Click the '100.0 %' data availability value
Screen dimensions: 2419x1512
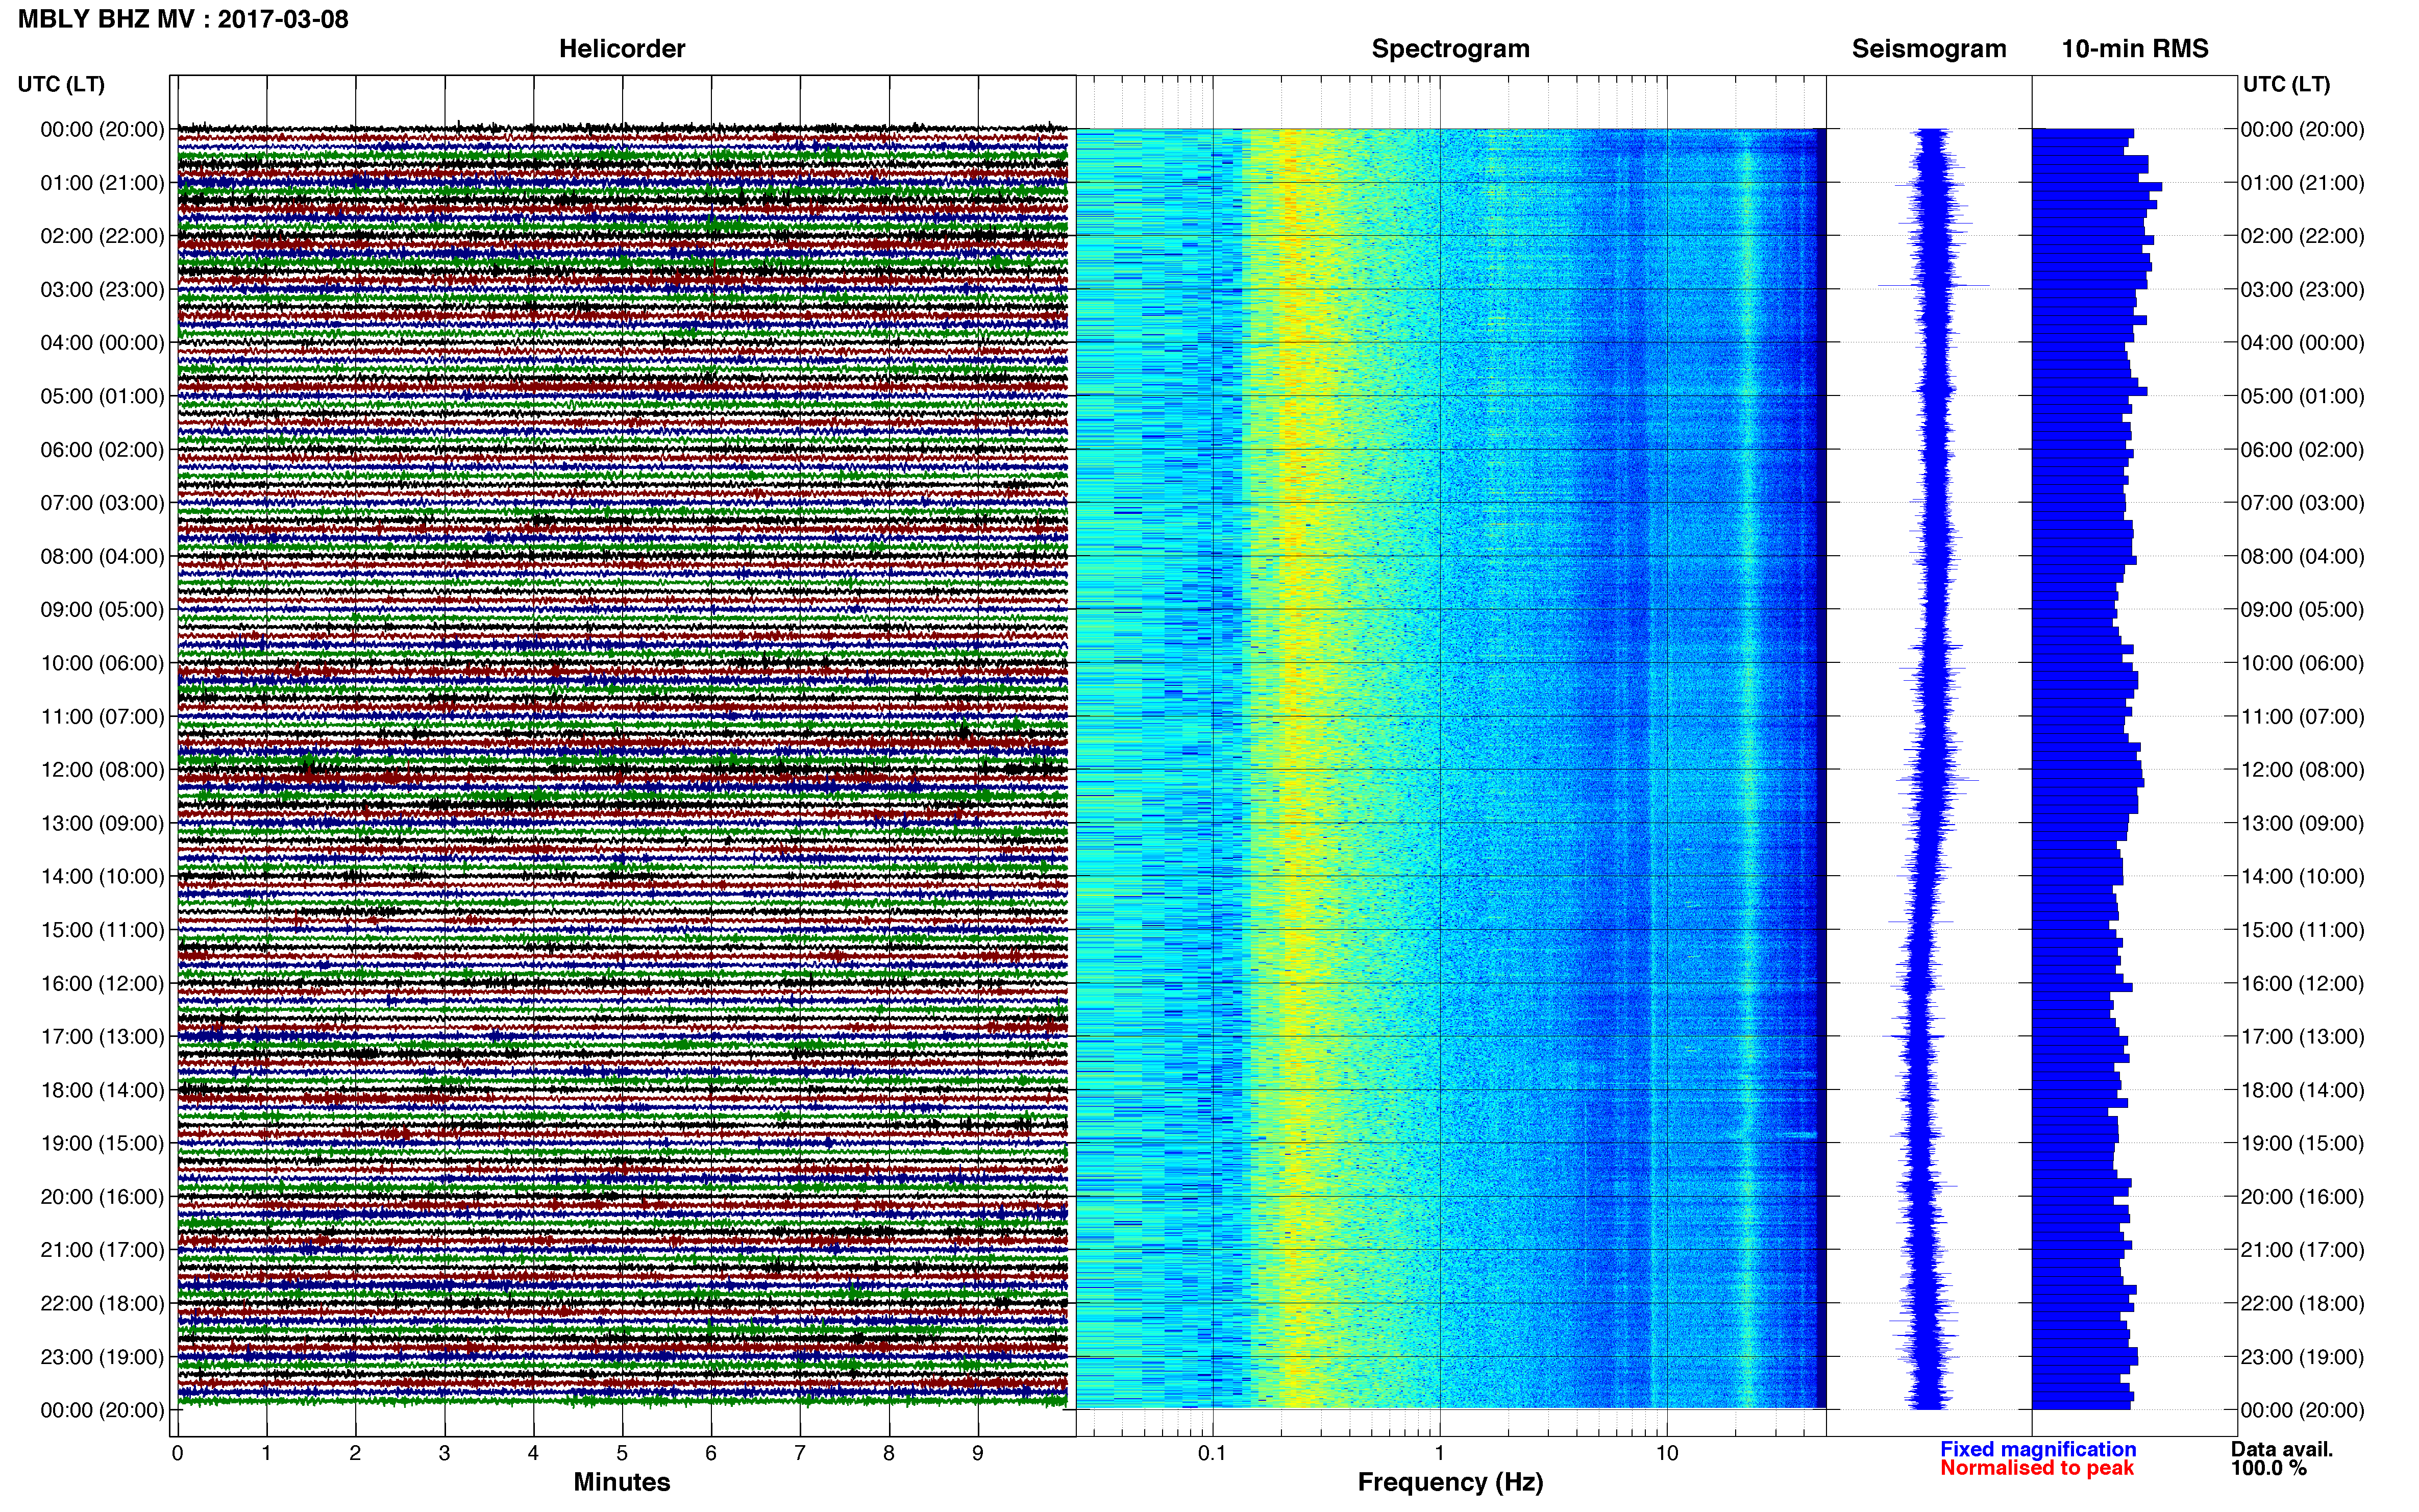click(2268, 1468)
